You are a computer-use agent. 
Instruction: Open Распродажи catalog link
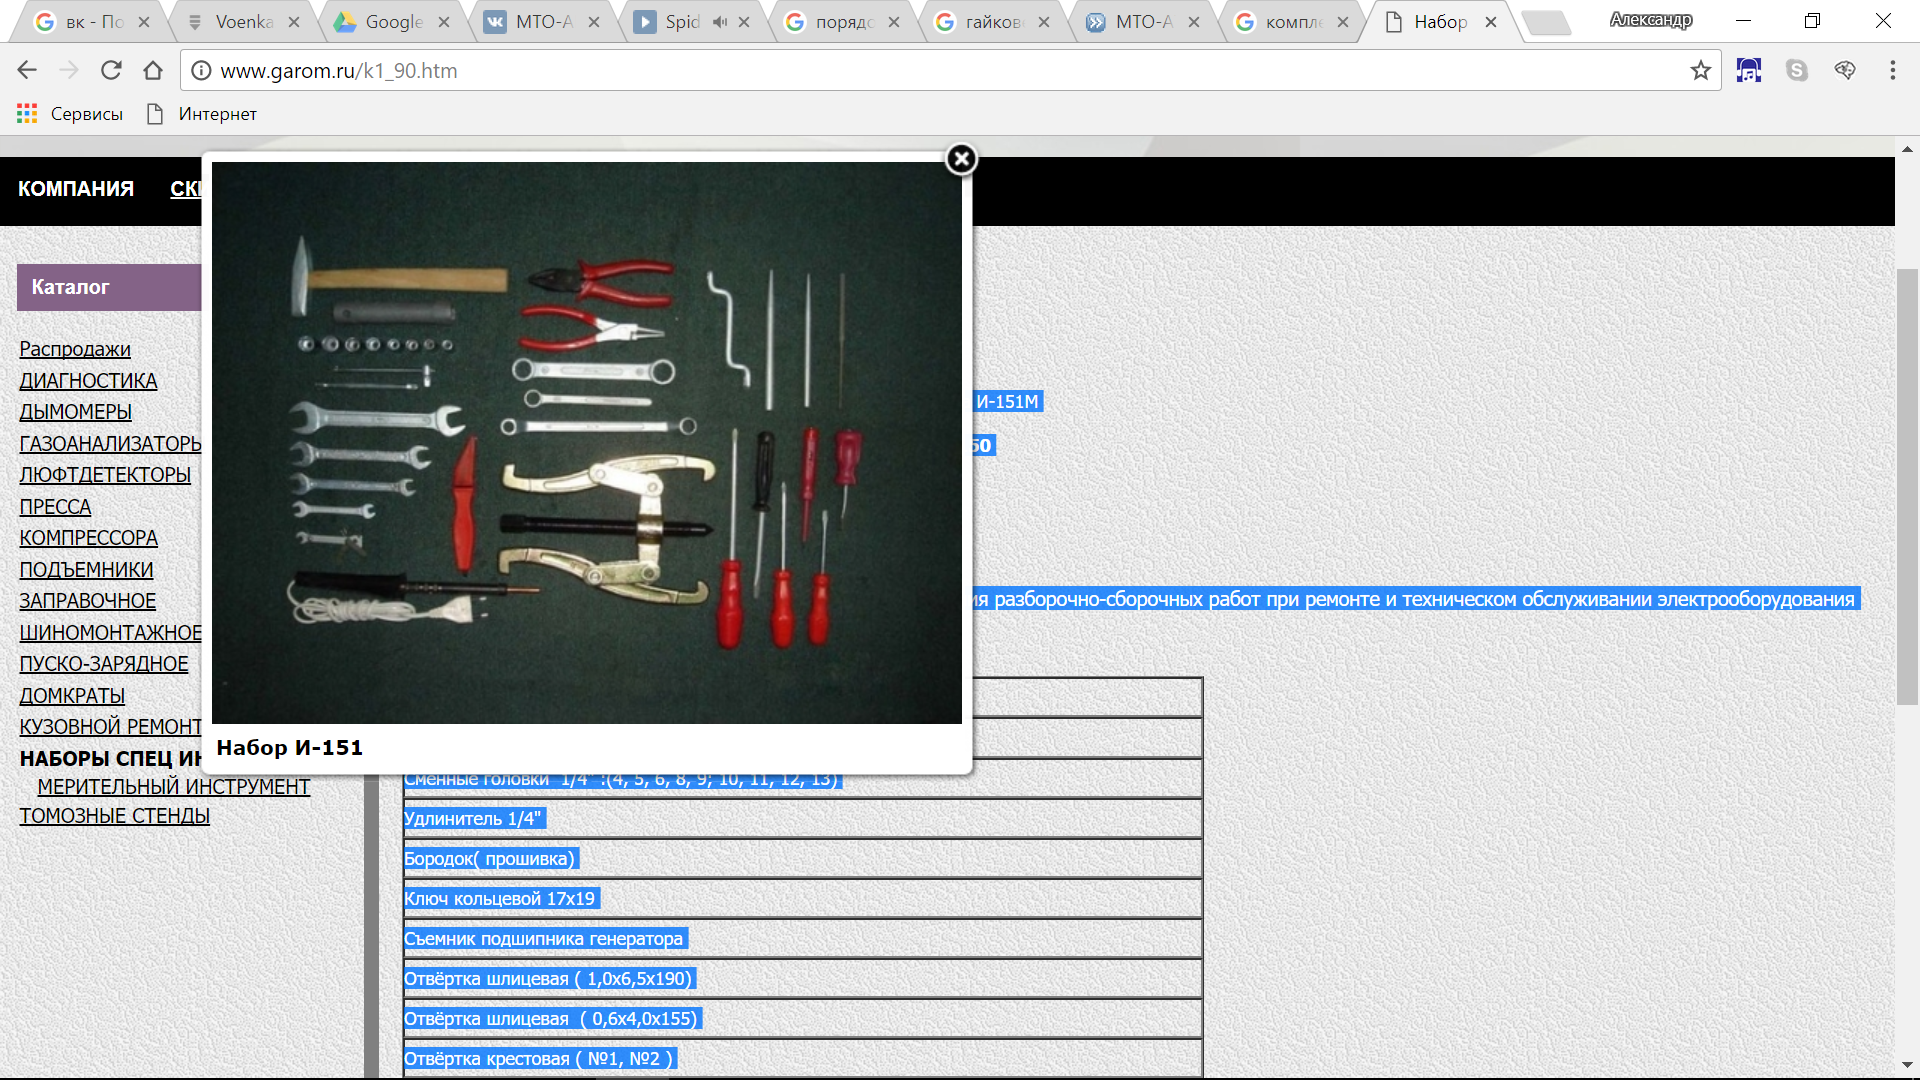coord(75,349)
